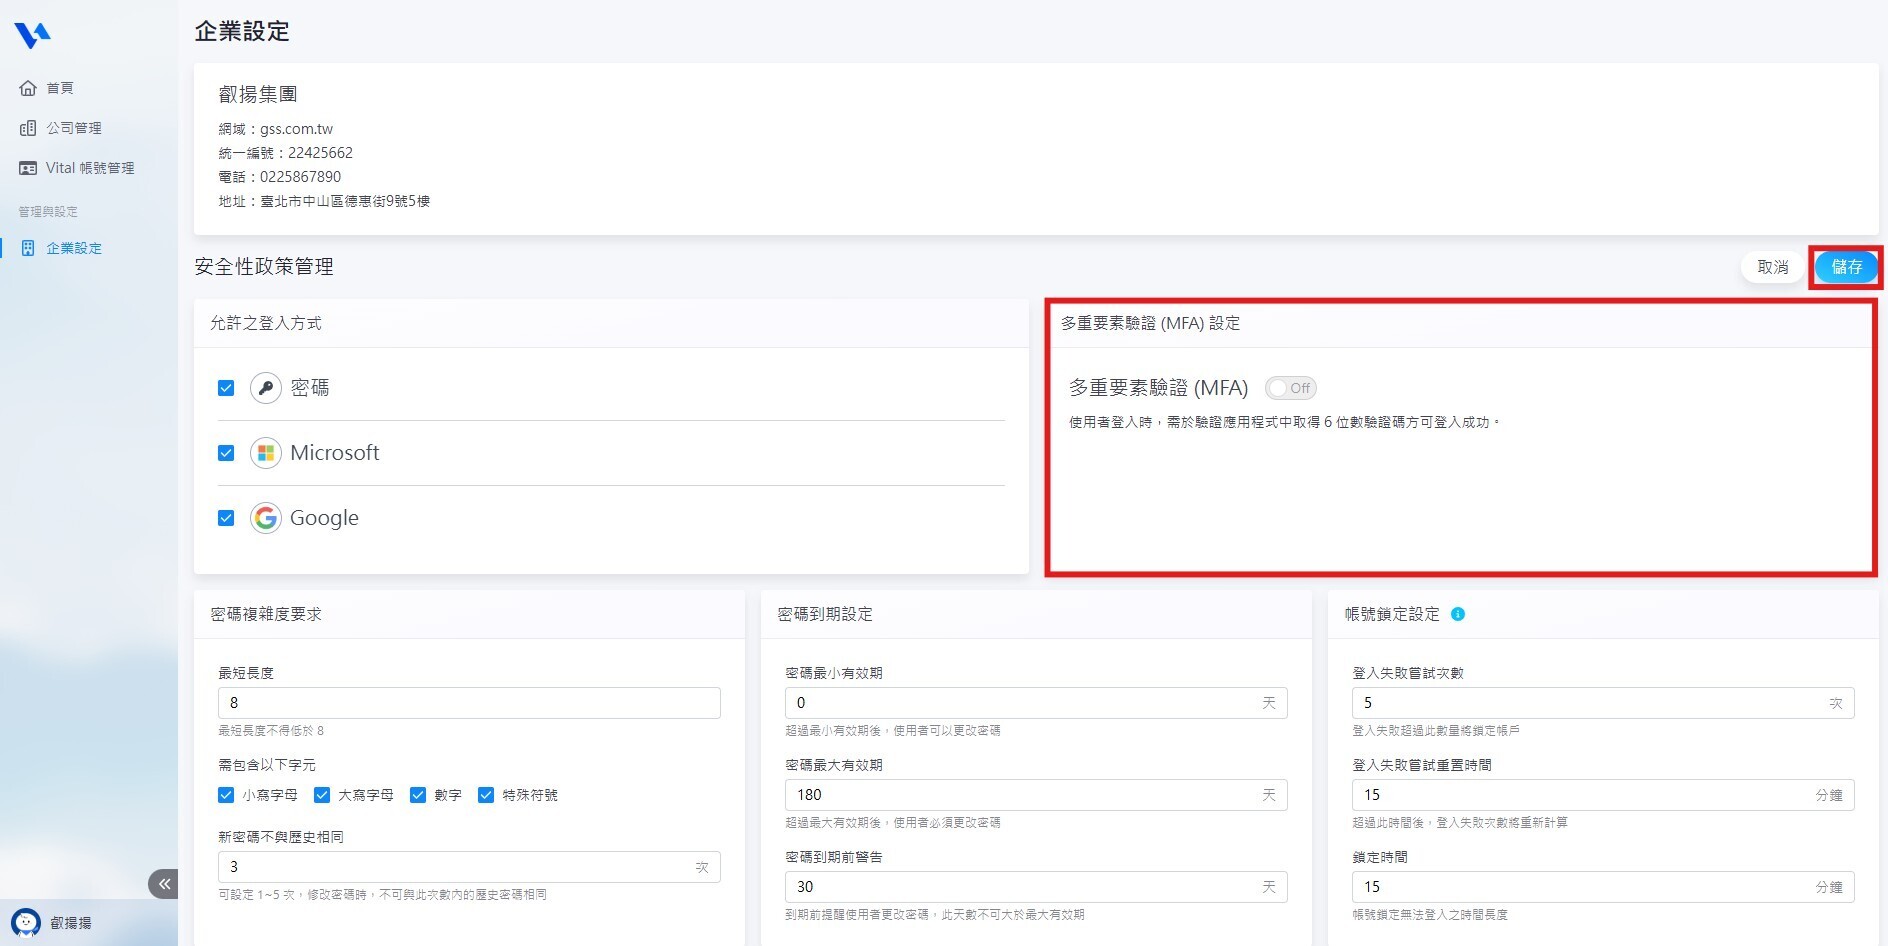Click the home icon in sidebar
This screenshot has width=1888, height=946.
28,88
